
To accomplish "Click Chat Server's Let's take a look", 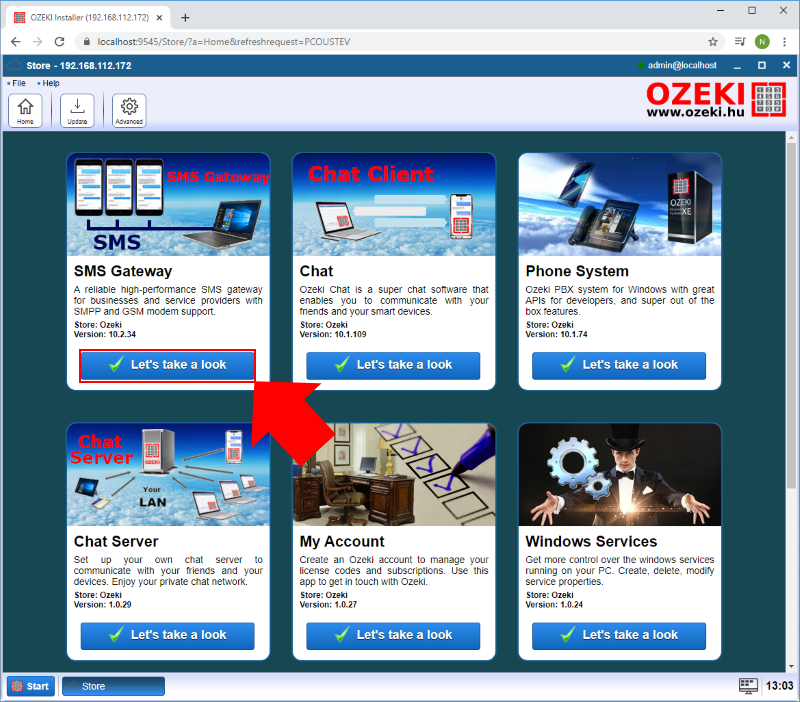I will pos(167,636).
